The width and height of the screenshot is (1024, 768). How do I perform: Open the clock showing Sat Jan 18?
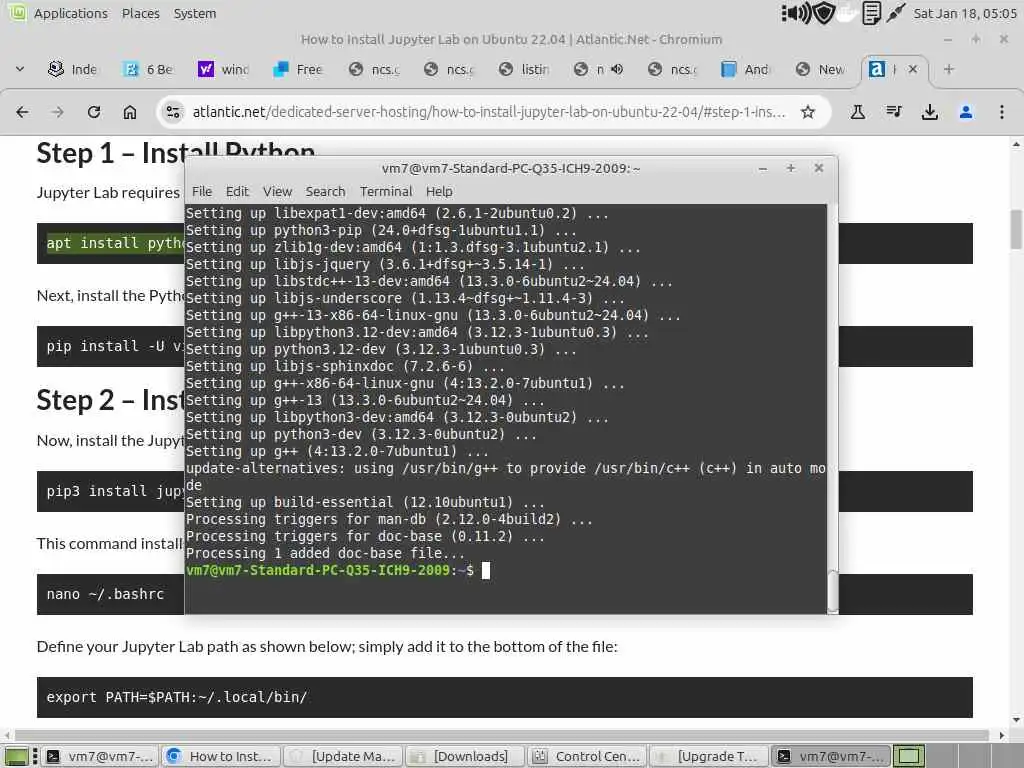click(x=965, y=13)
